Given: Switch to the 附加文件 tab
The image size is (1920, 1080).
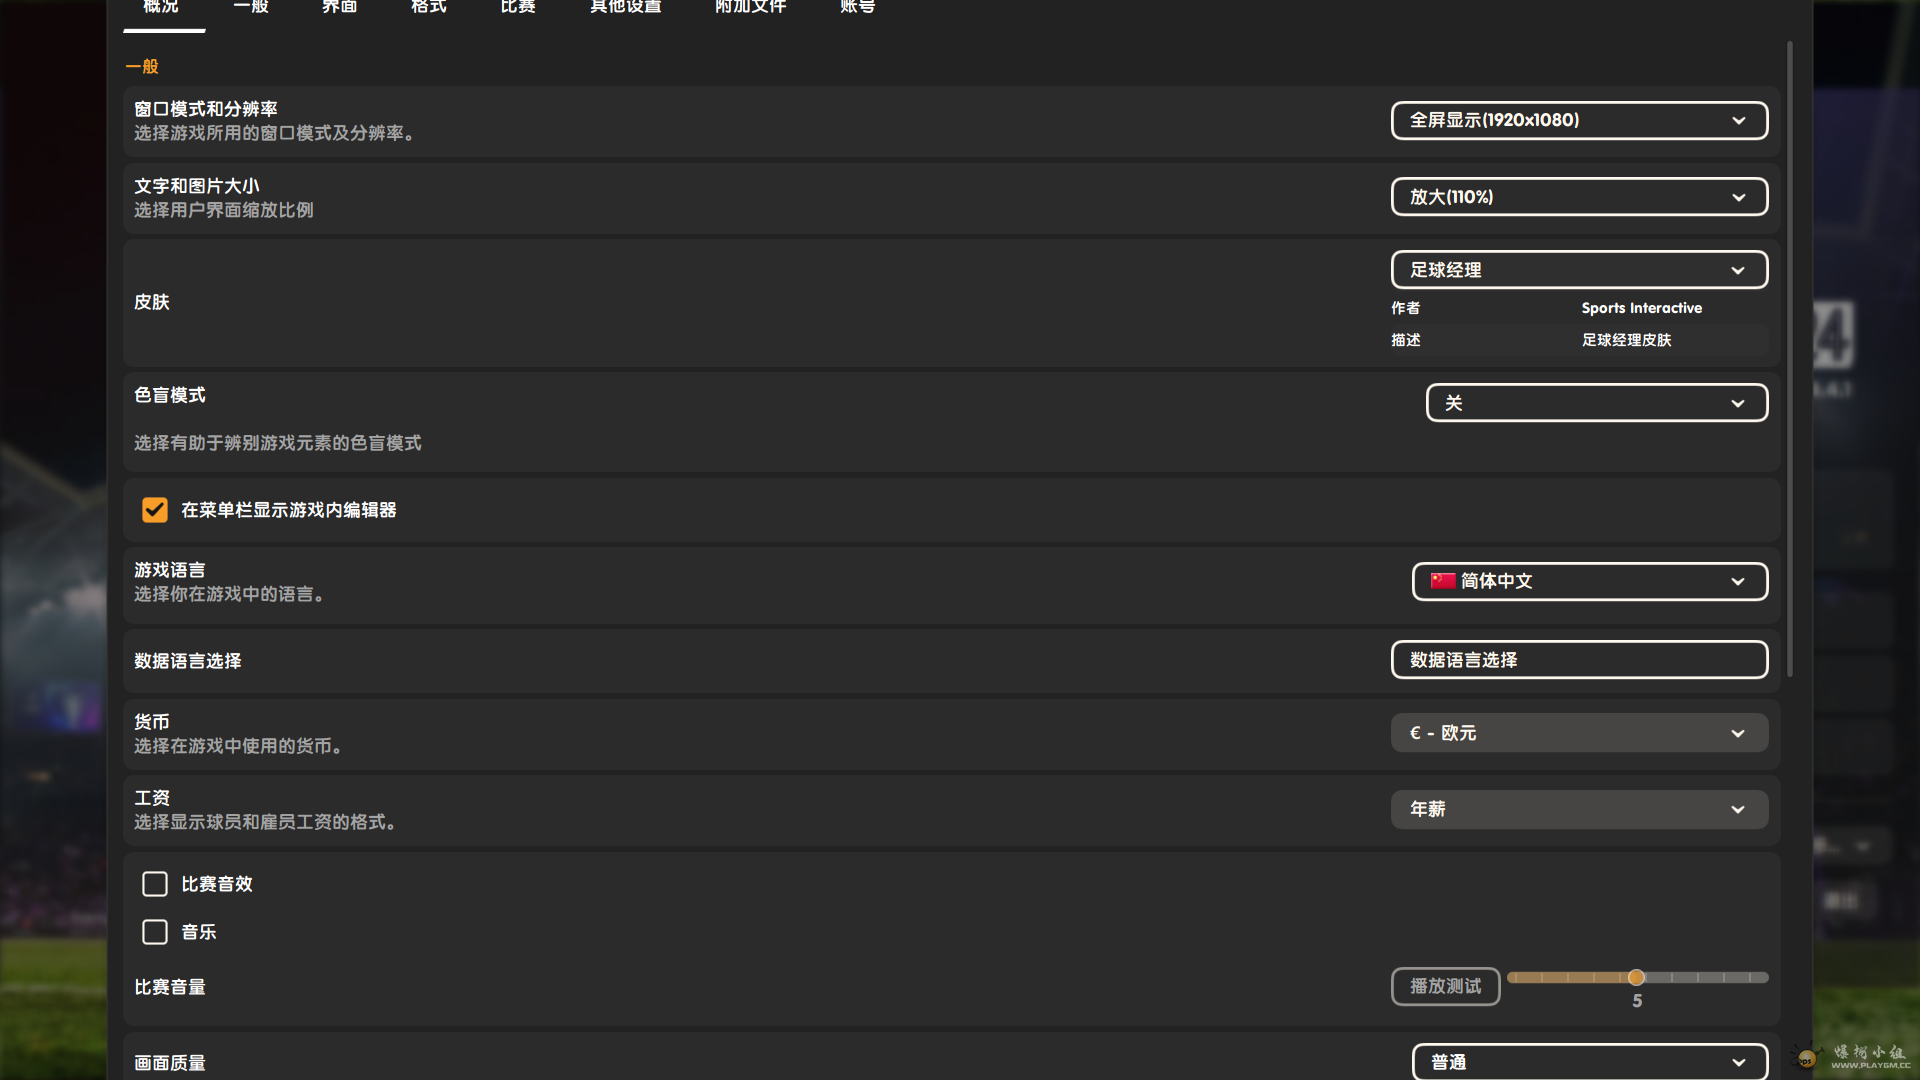Looking at the screenshot, I should click(750, 8).
